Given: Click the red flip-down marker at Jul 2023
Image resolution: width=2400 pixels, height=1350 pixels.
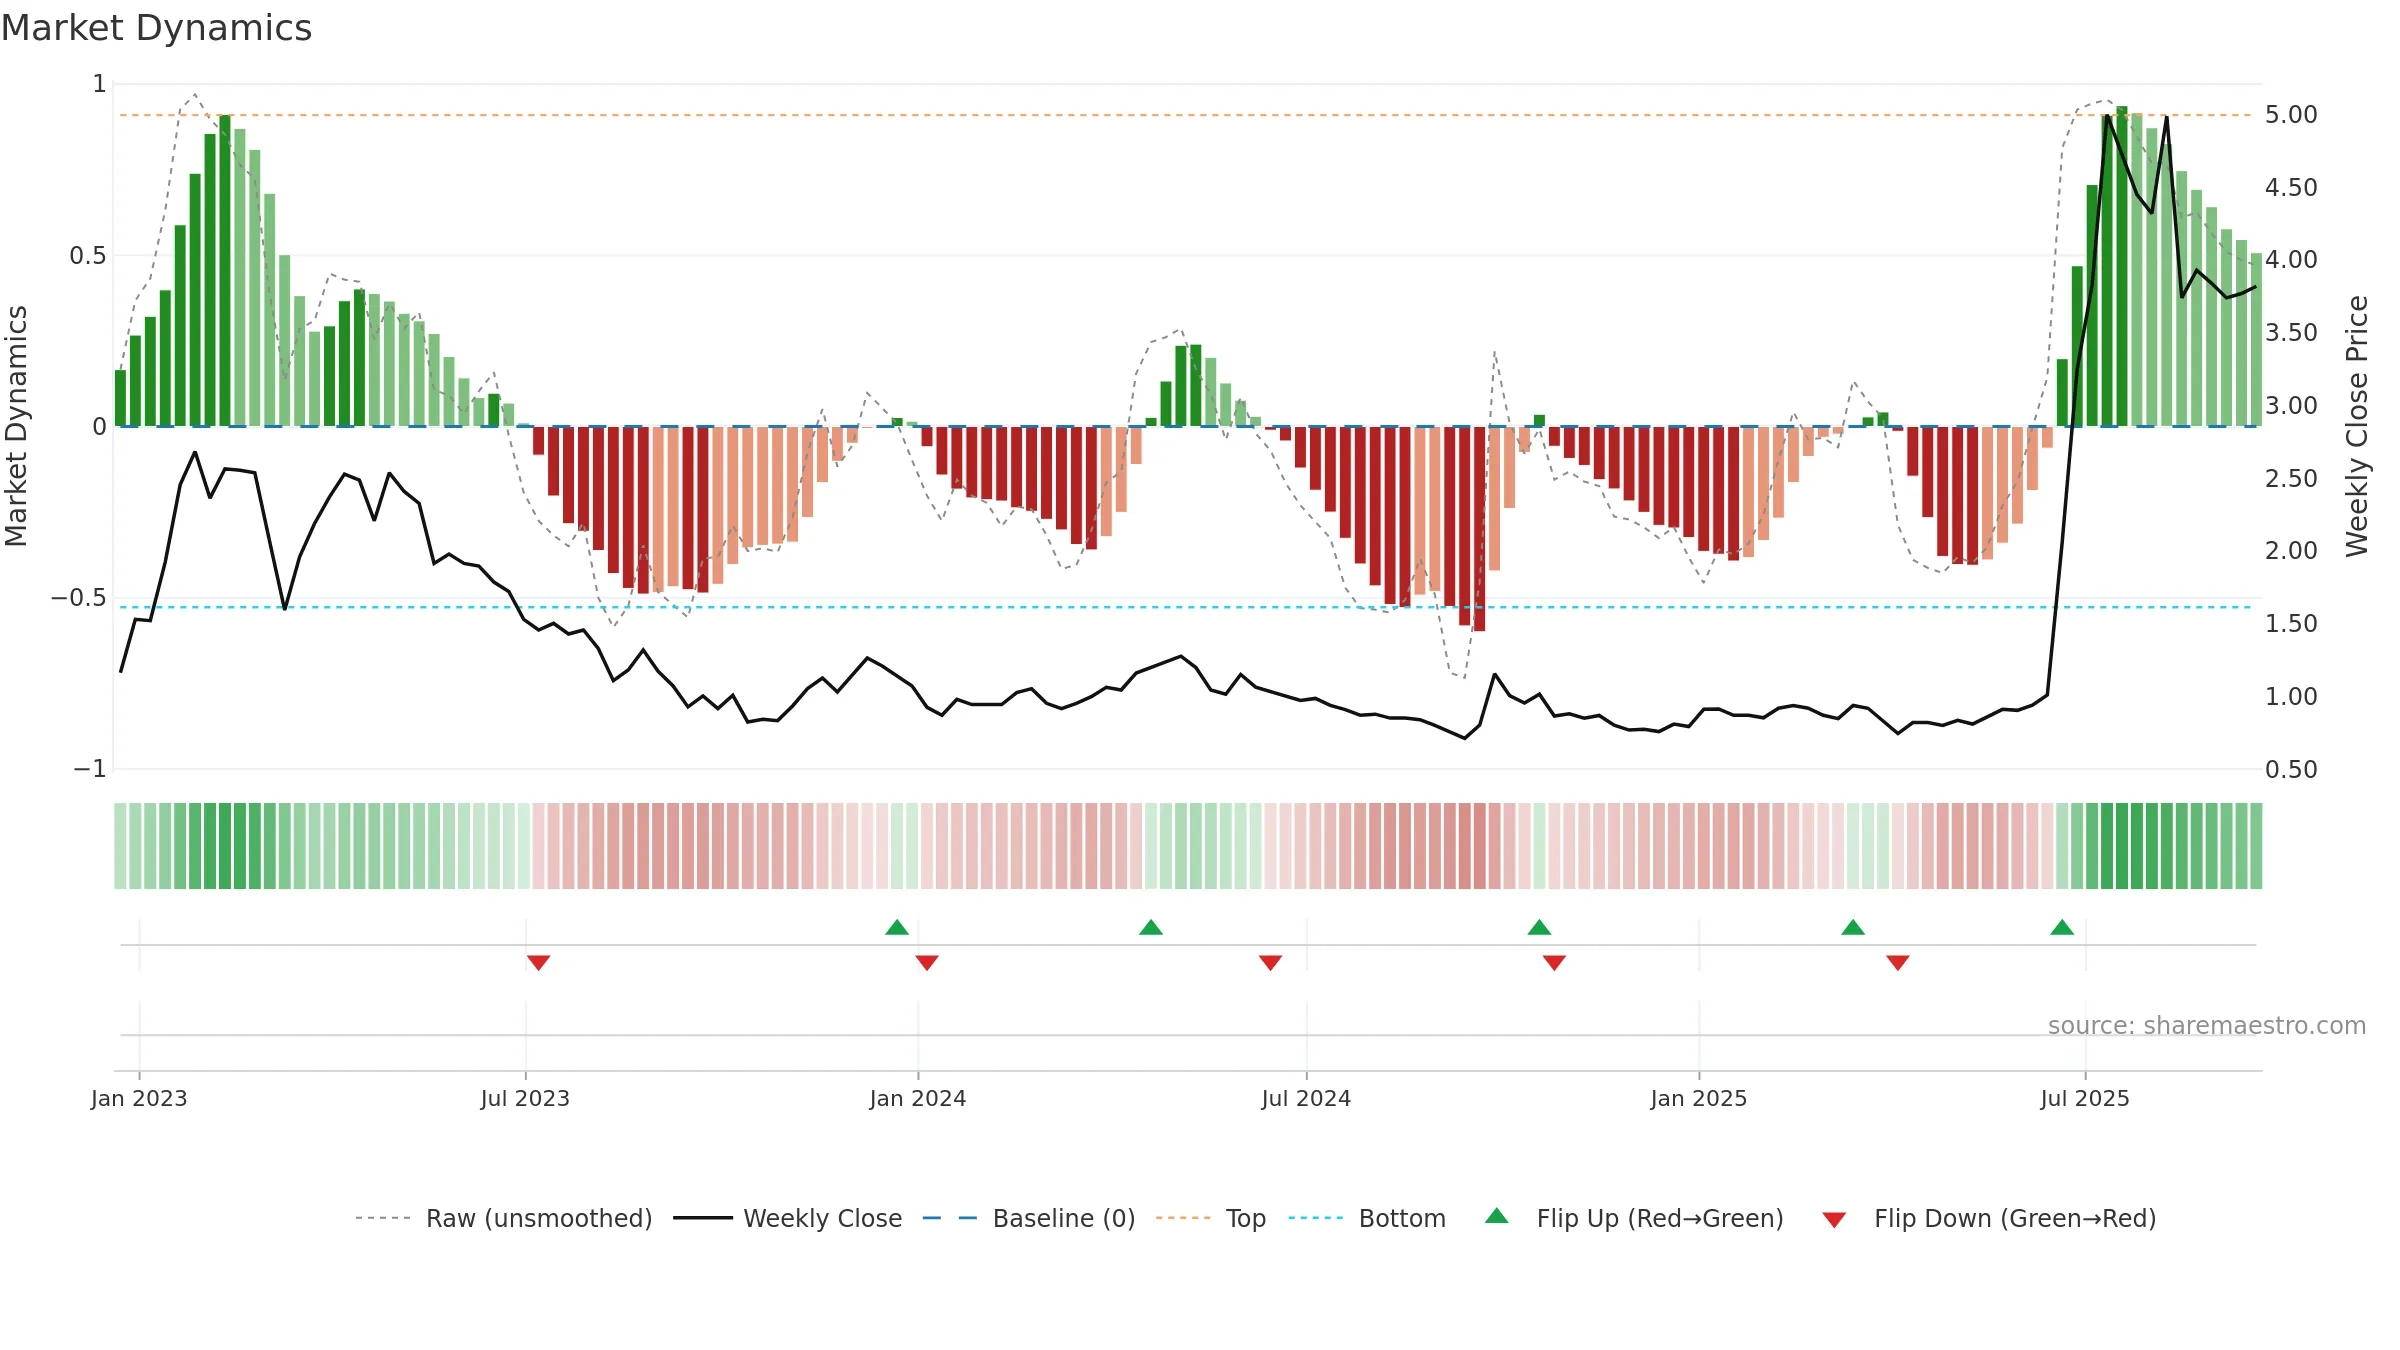Looking at the screenshot, I should click(x=538, y=962).
